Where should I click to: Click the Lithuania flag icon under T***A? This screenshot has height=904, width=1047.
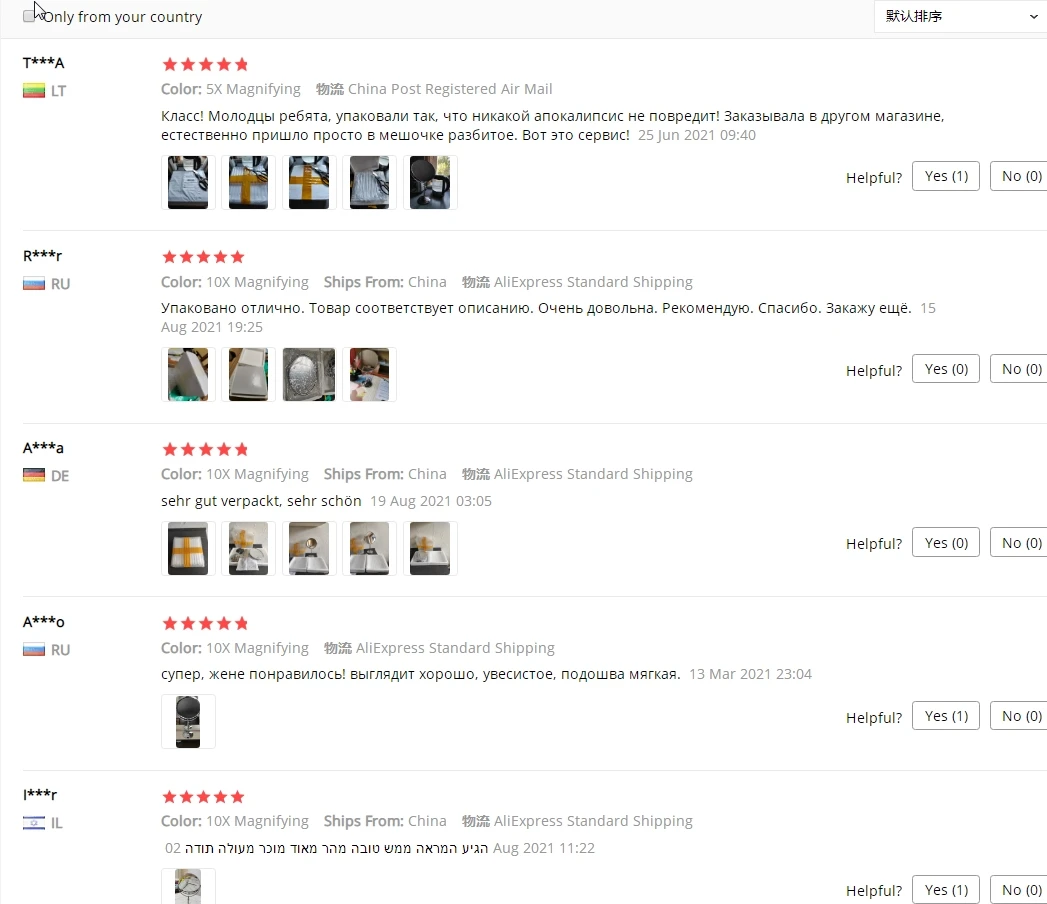click(33, 91)
